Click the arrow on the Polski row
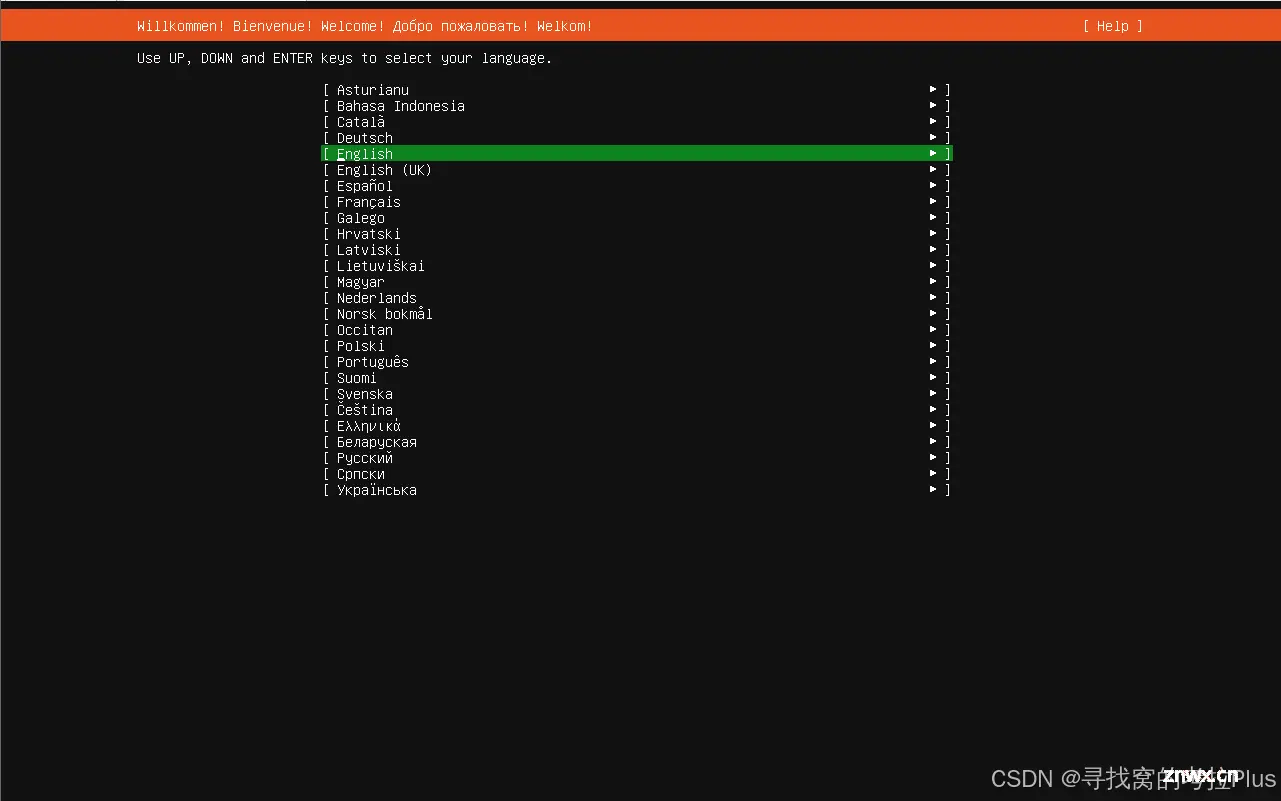 933,346
